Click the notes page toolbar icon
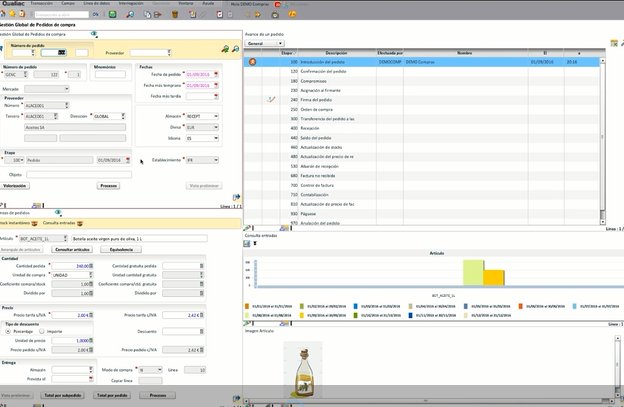 tap(192, 15)
